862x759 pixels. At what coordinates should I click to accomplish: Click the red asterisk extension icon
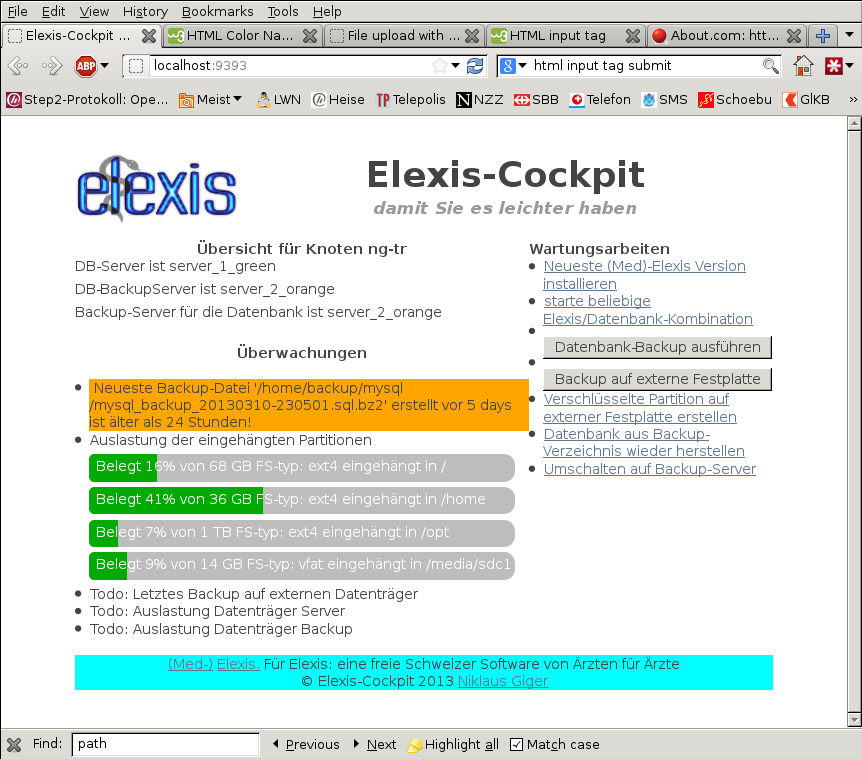(833, 66)
